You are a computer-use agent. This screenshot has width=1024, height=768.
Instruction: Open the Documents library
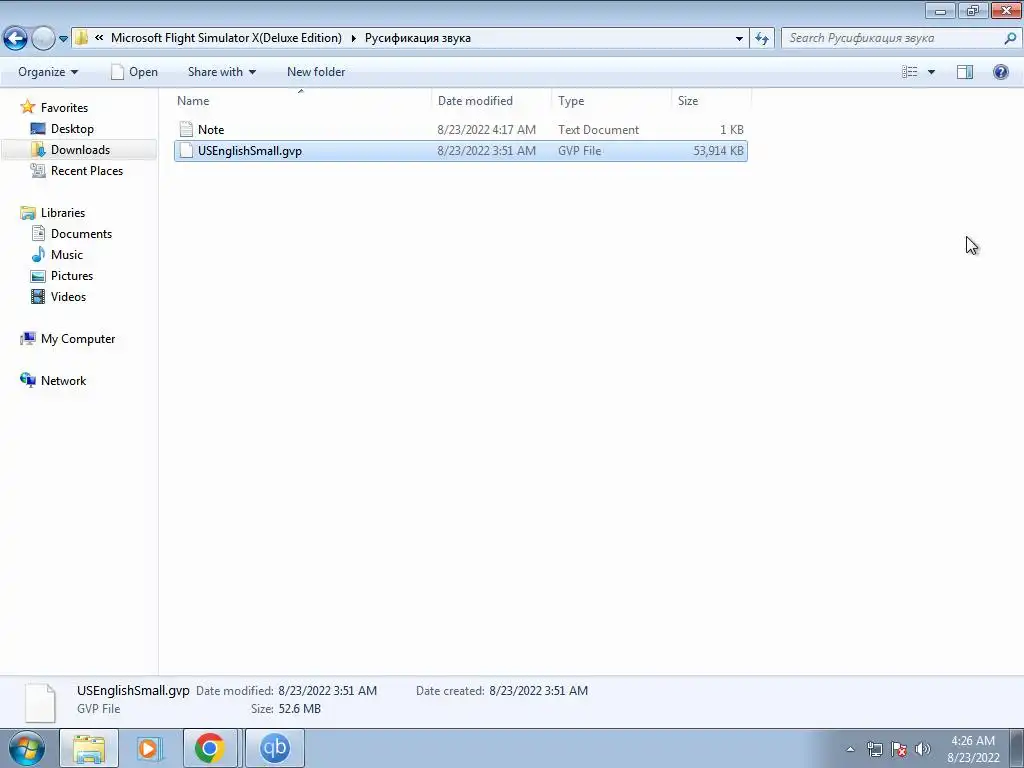[81, 234]
